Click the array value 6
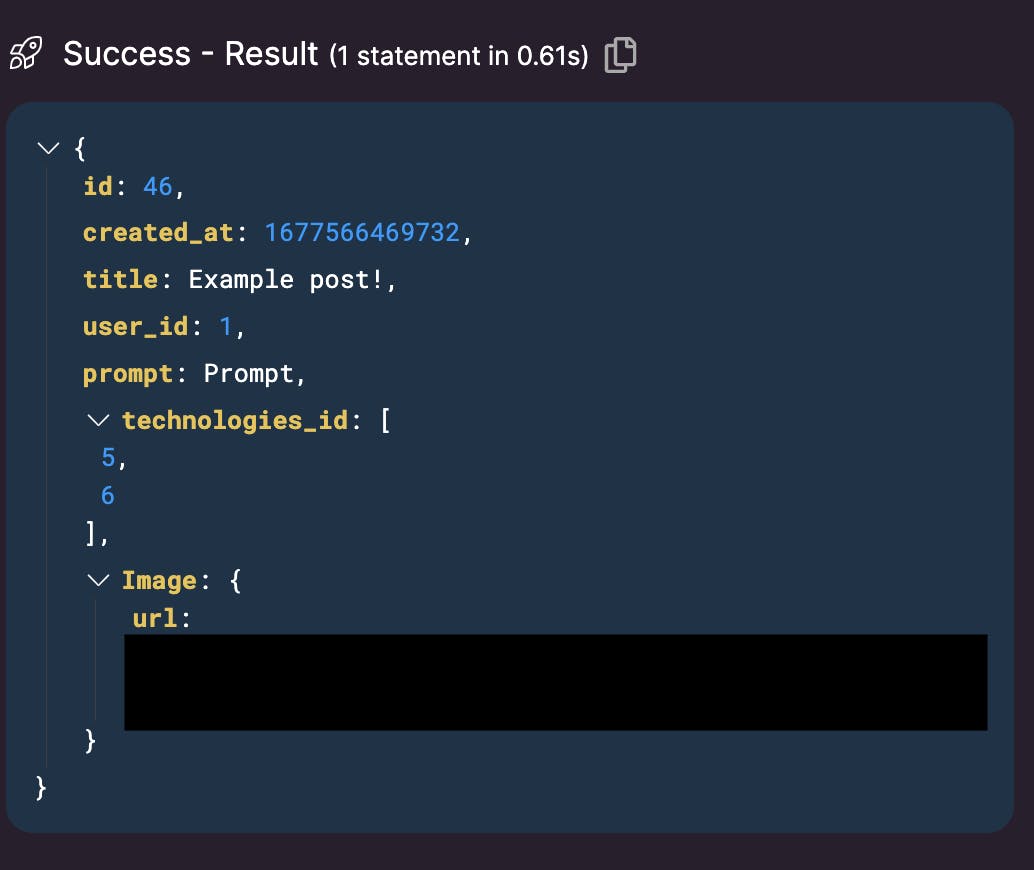1034x870 pixels. (108, 495)
